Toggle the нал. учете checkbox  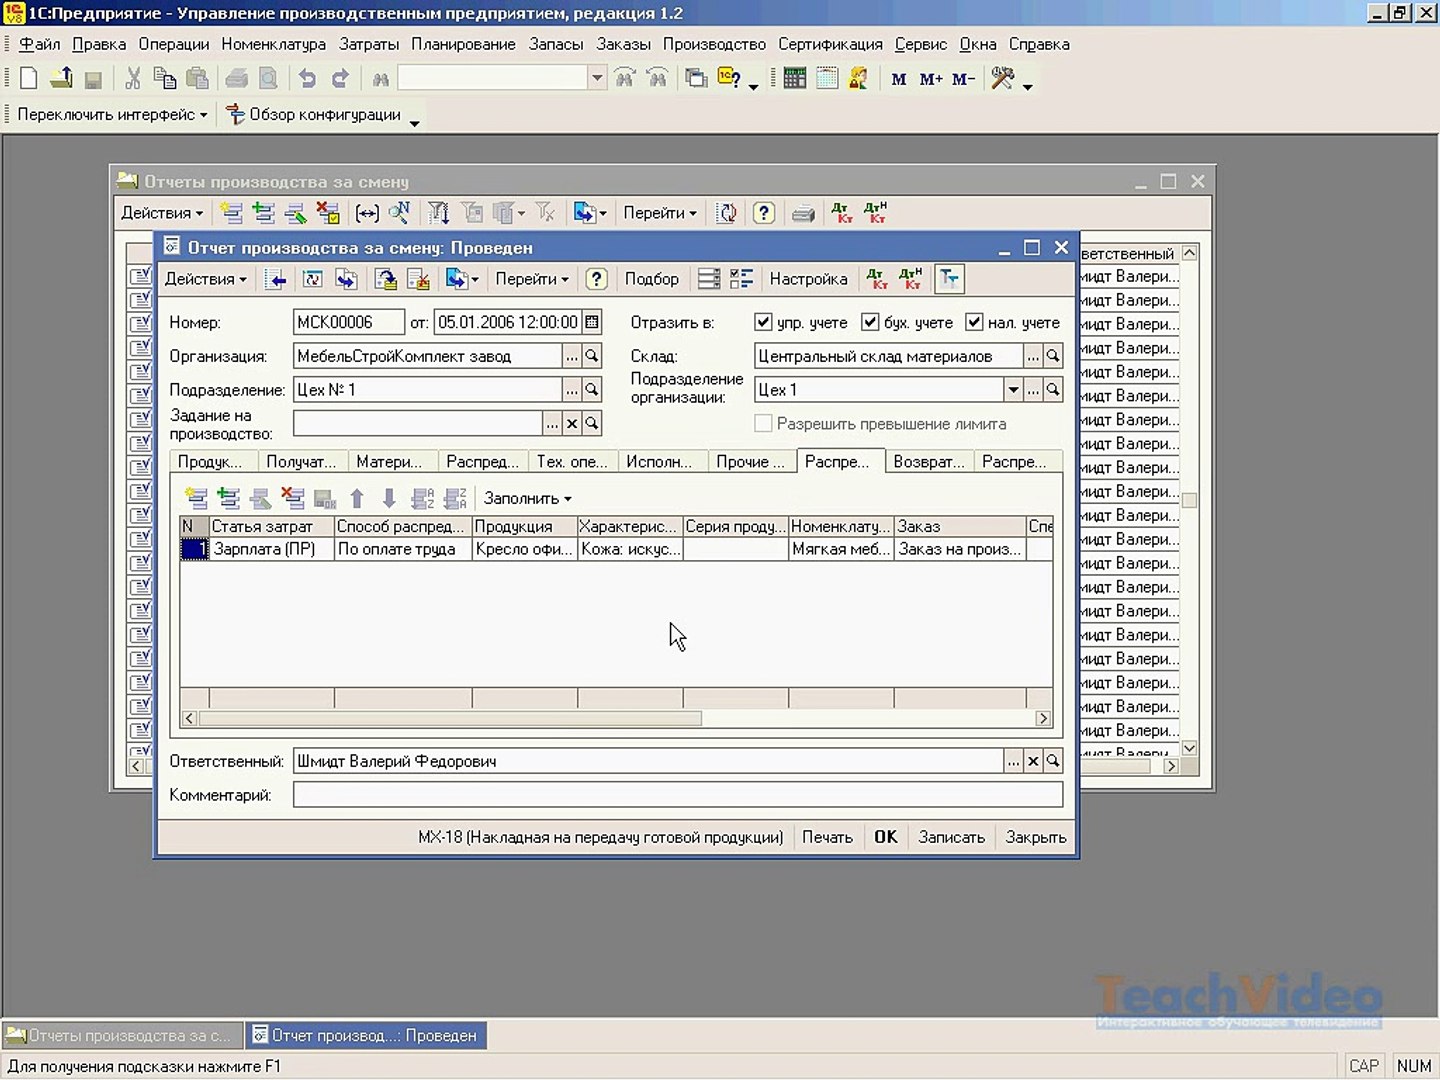(x=974, y=322)
